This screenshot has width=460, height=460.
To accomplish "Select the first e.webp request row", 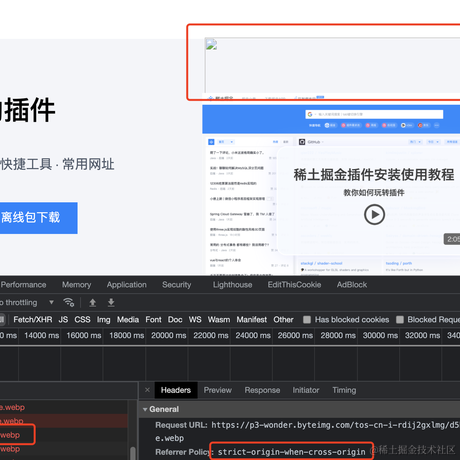I will pos(63,407).
